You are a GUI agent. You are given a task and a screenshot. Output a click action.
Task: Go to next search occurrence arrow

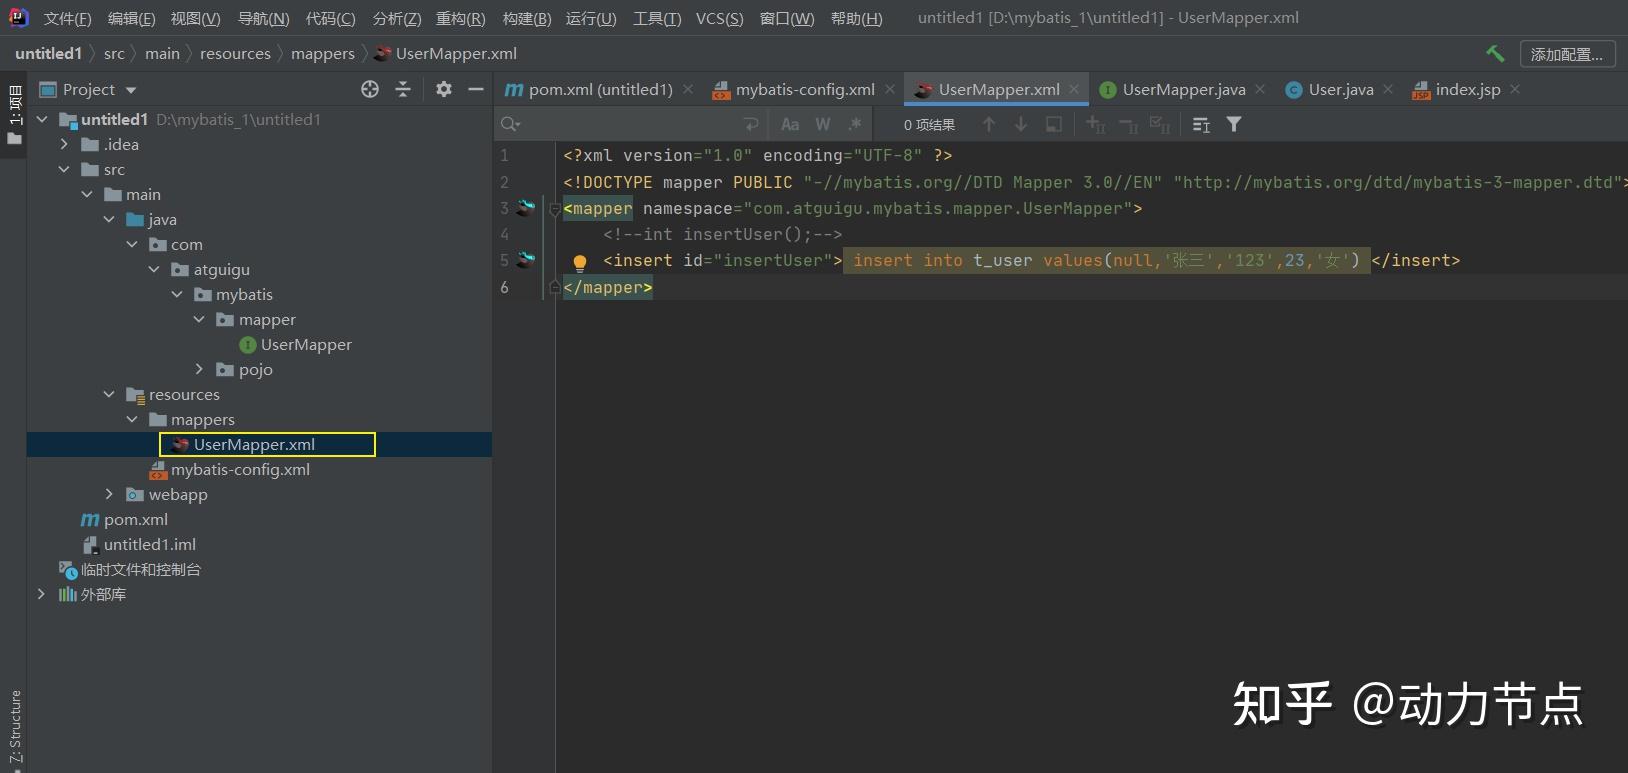point(1021,124)
